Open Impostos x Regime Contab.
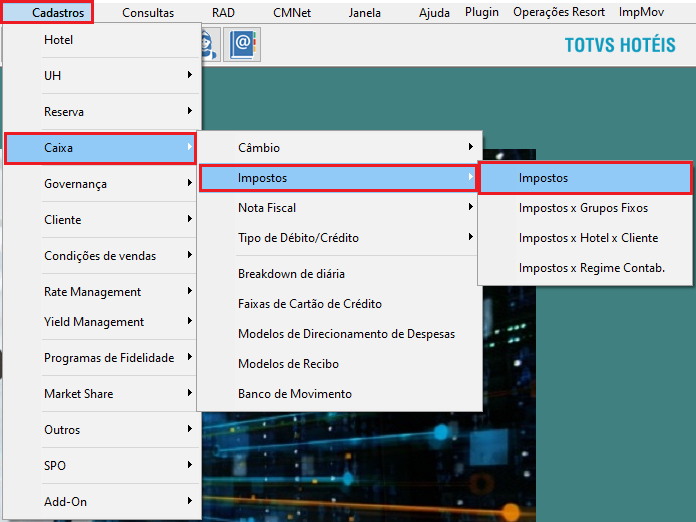Screen dimensions: 696x522 click(x=585, y=268)
